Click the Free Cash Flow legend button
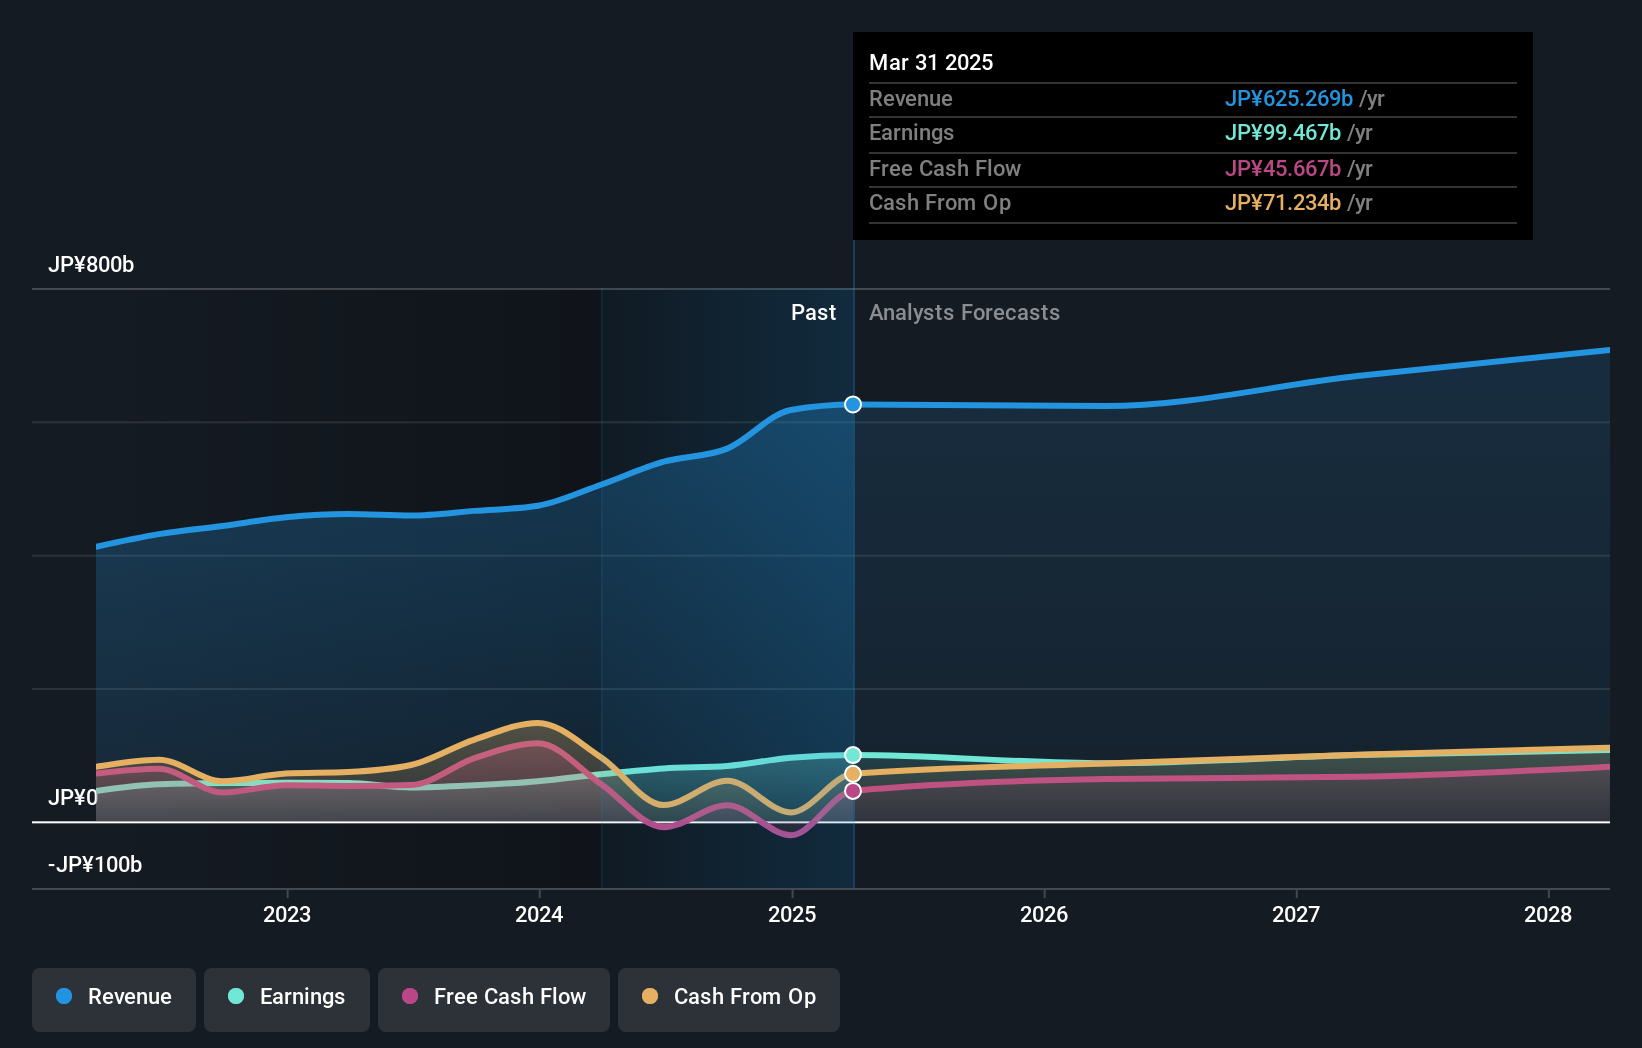This screenshot has height=1048, width=1642. point(493,997)
